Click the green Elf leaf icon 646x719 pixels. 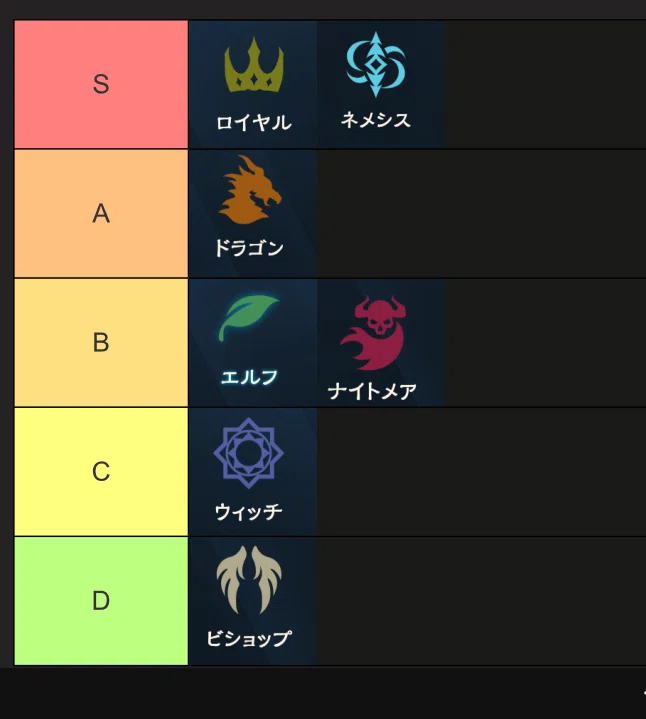[249, 318]
